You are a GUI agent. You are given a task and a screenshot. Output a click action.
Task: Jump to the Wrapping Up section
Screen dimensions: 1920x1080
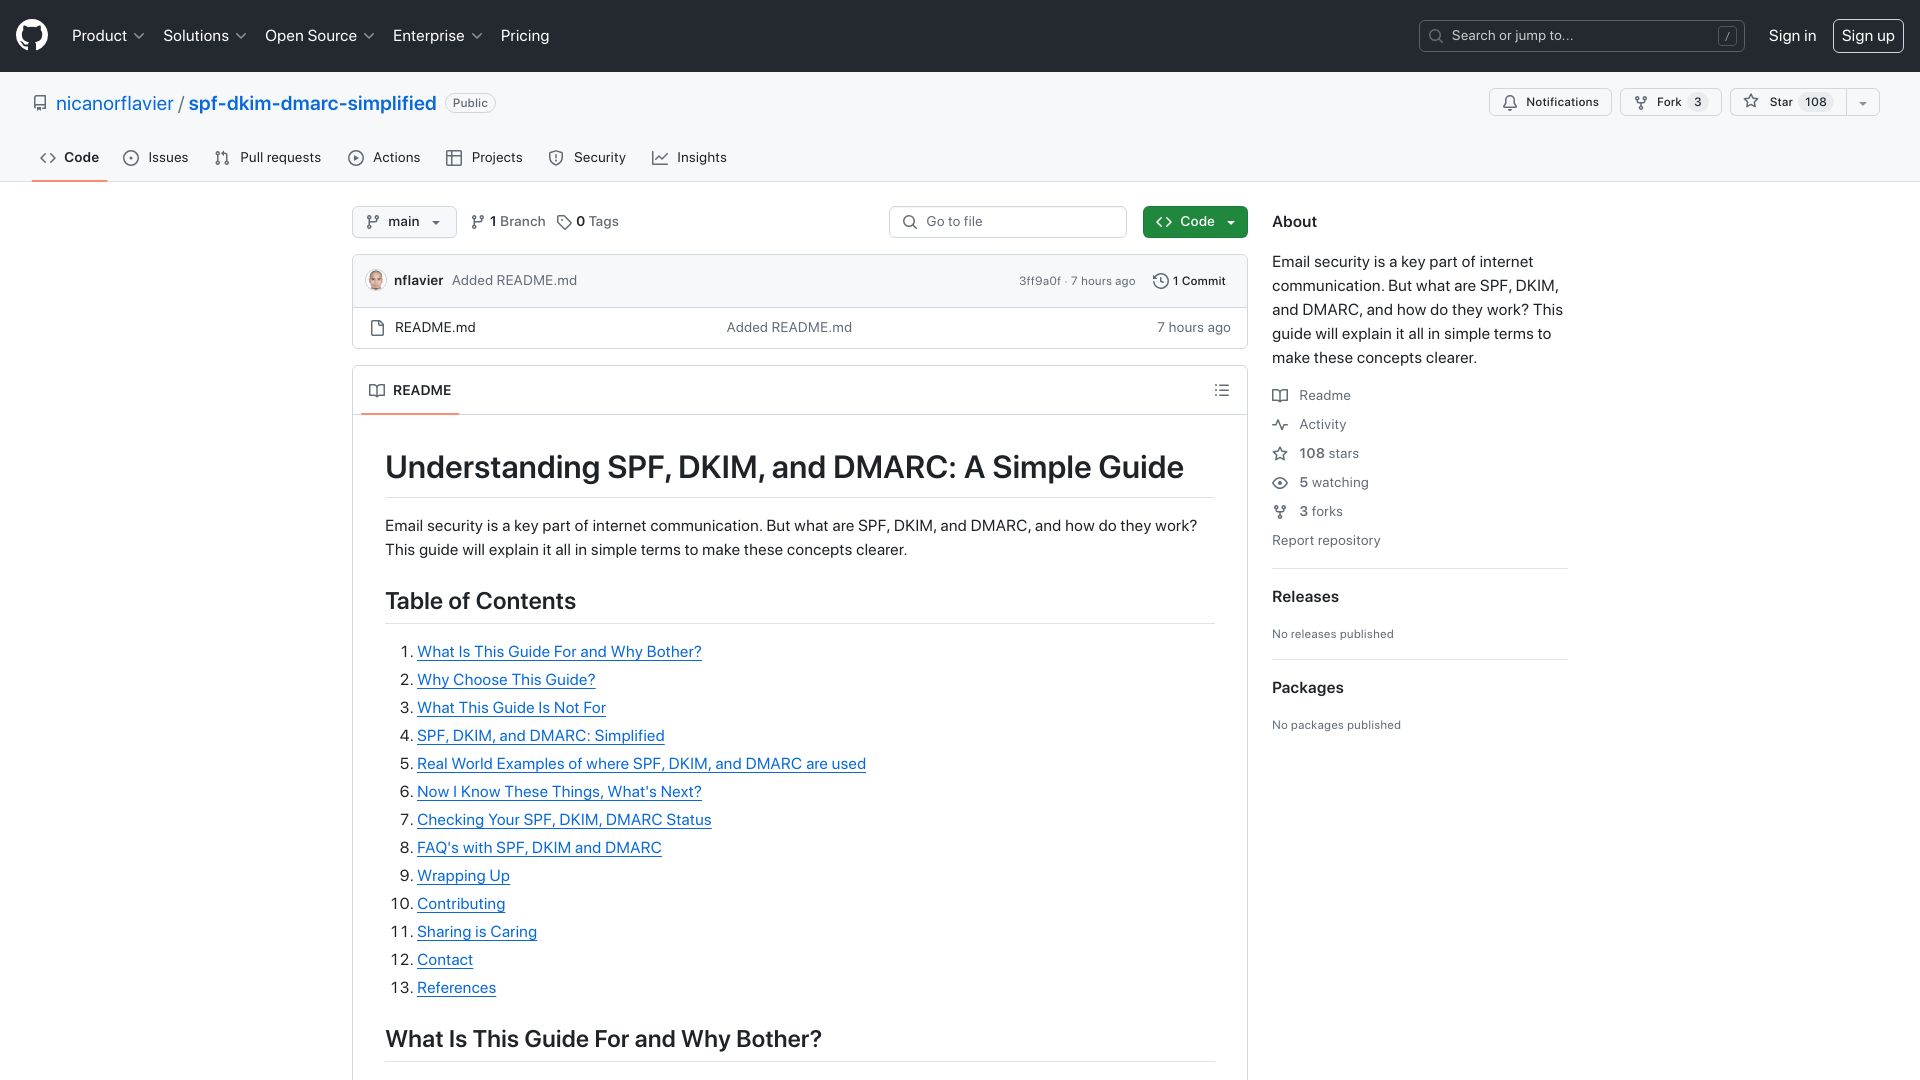463,876
